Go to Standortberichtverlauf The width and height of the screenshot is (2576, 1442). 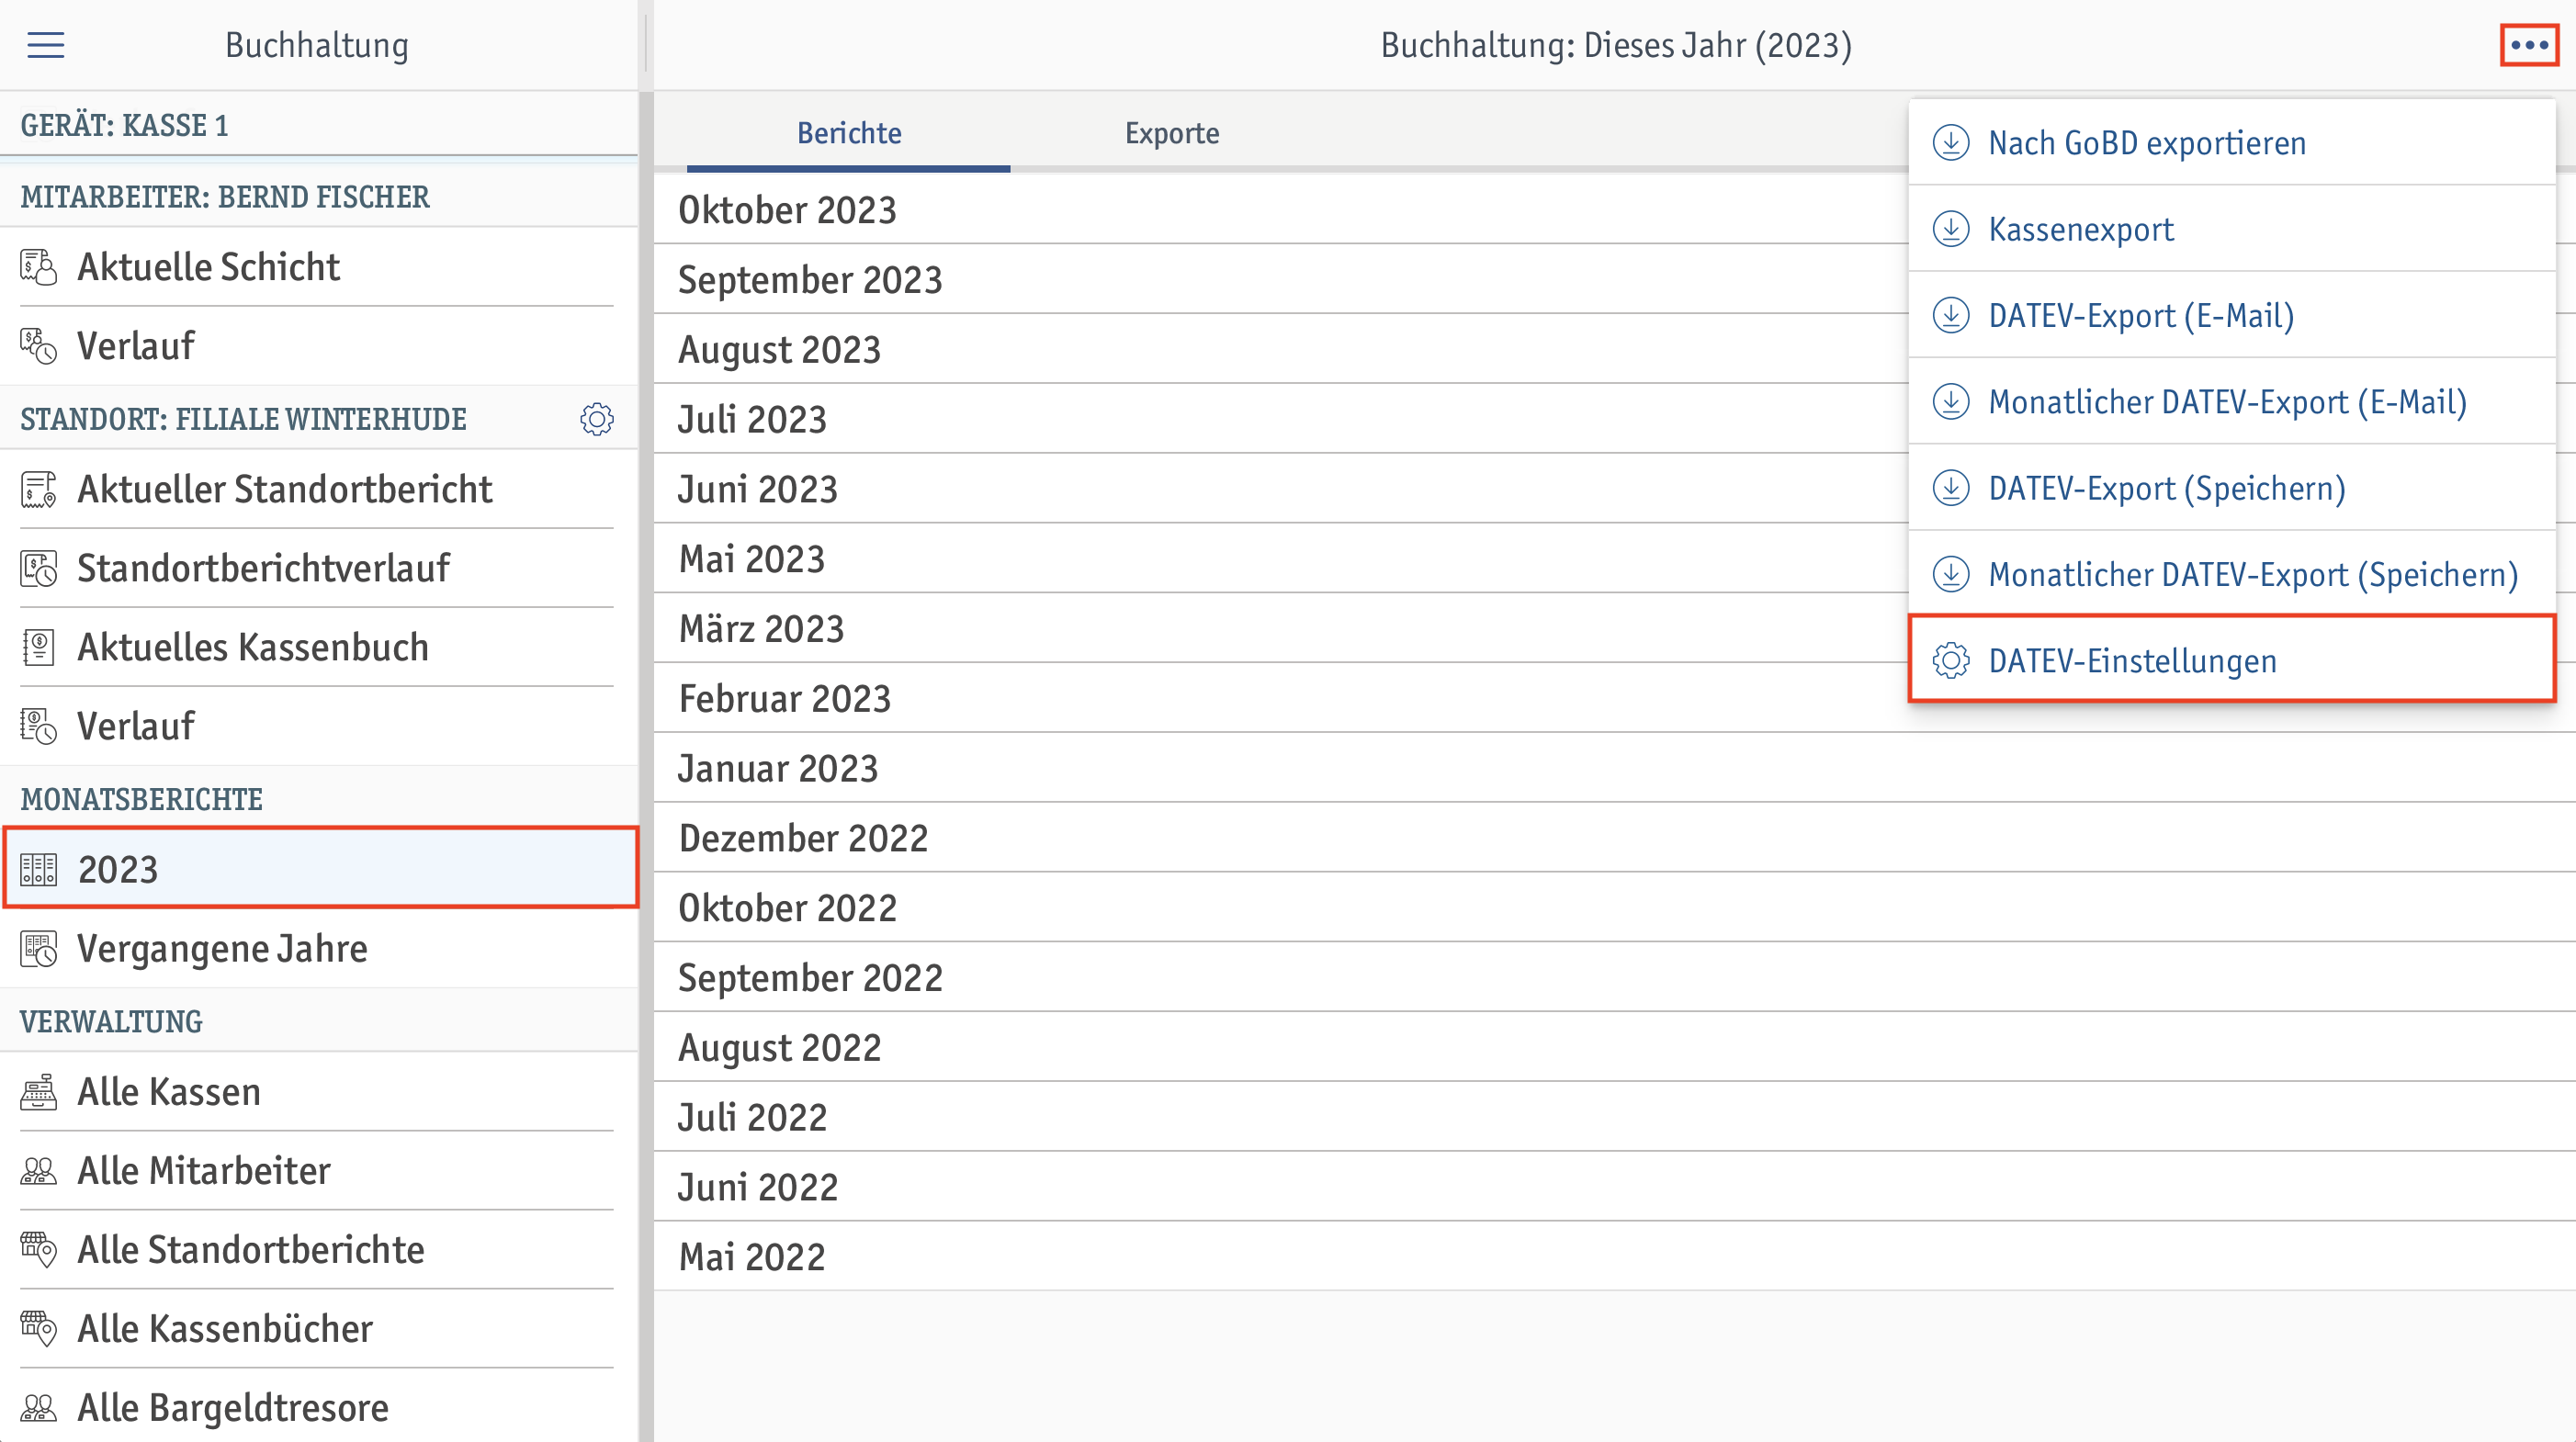coord(319,568)
